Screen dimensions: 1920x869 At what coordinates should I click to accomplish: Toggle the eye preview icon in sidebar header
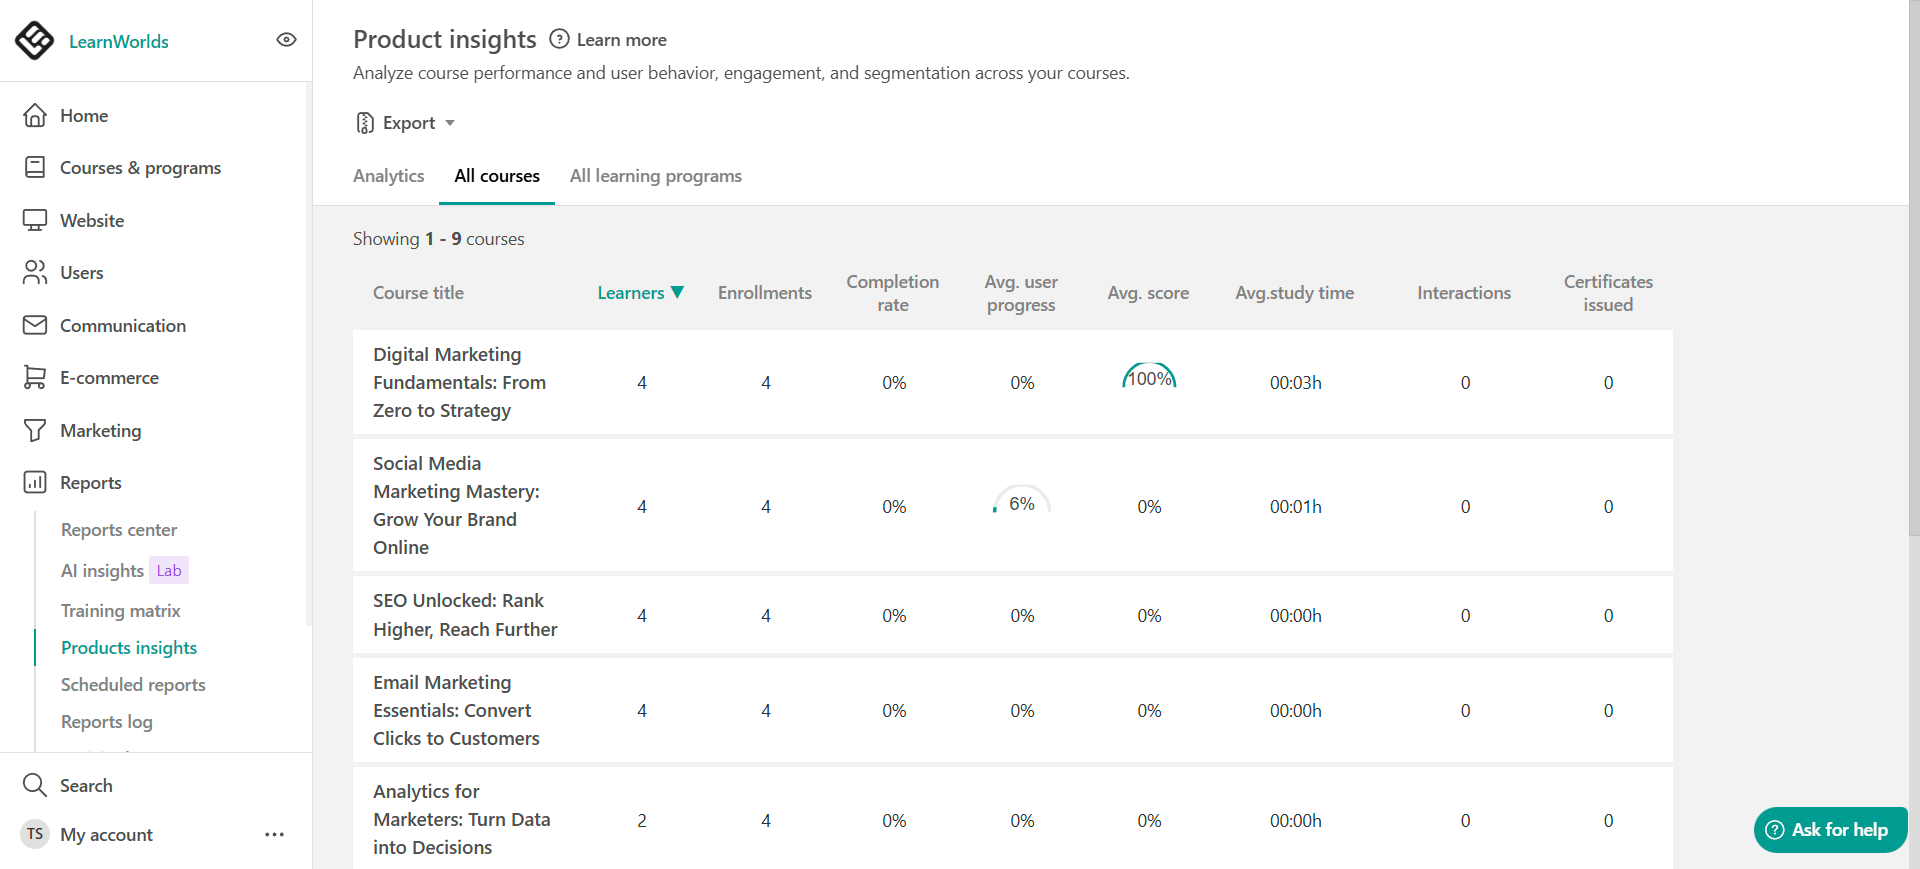[286, 40]
